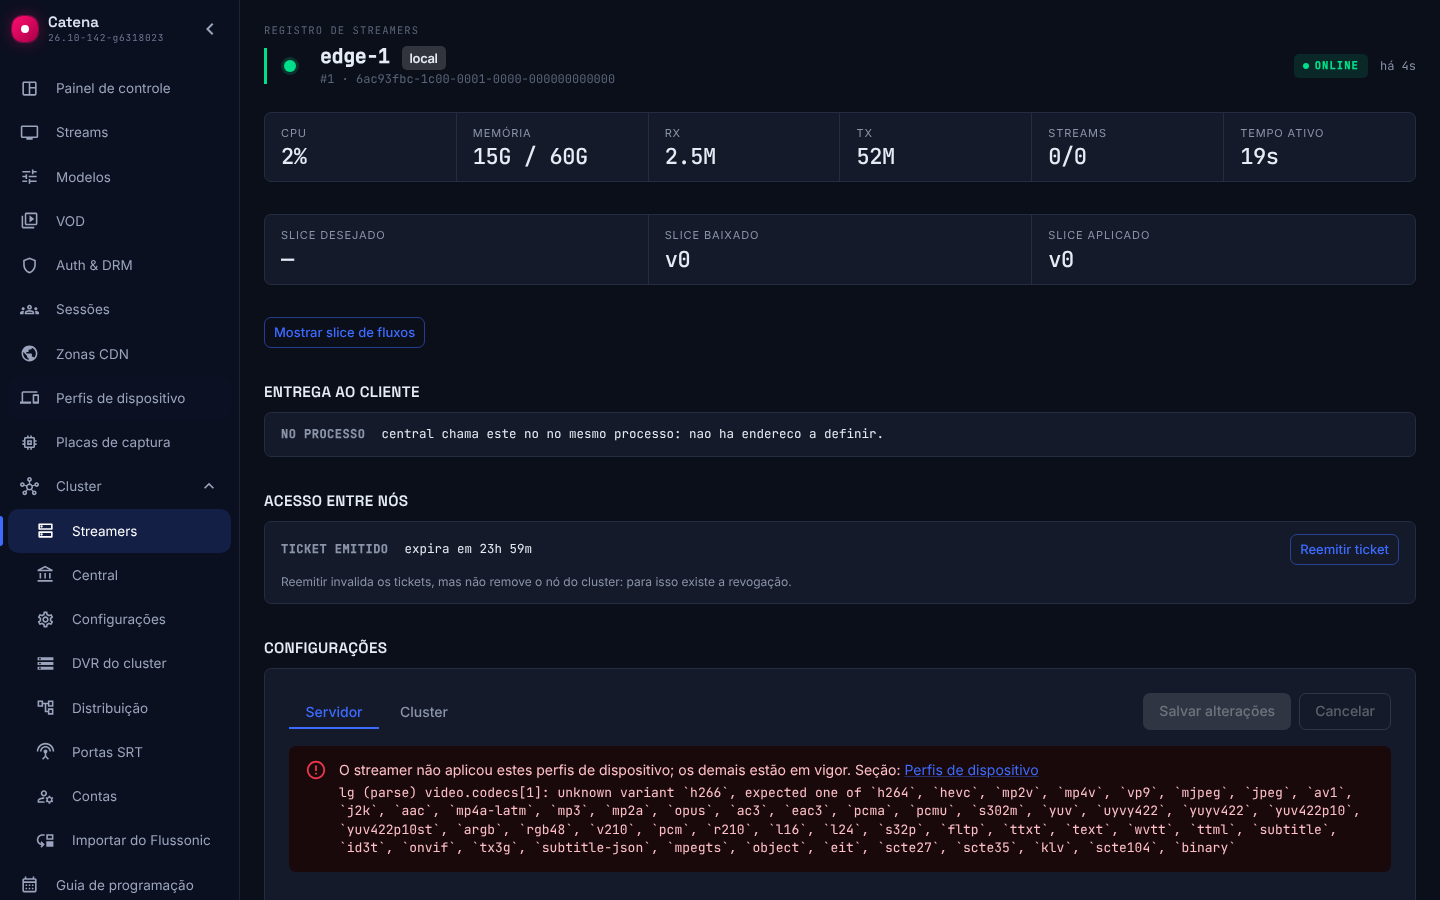This screenshot has height=900, width=1440.
Task: Switch to the Cluster configuration tab
Action: coord(424,712)
